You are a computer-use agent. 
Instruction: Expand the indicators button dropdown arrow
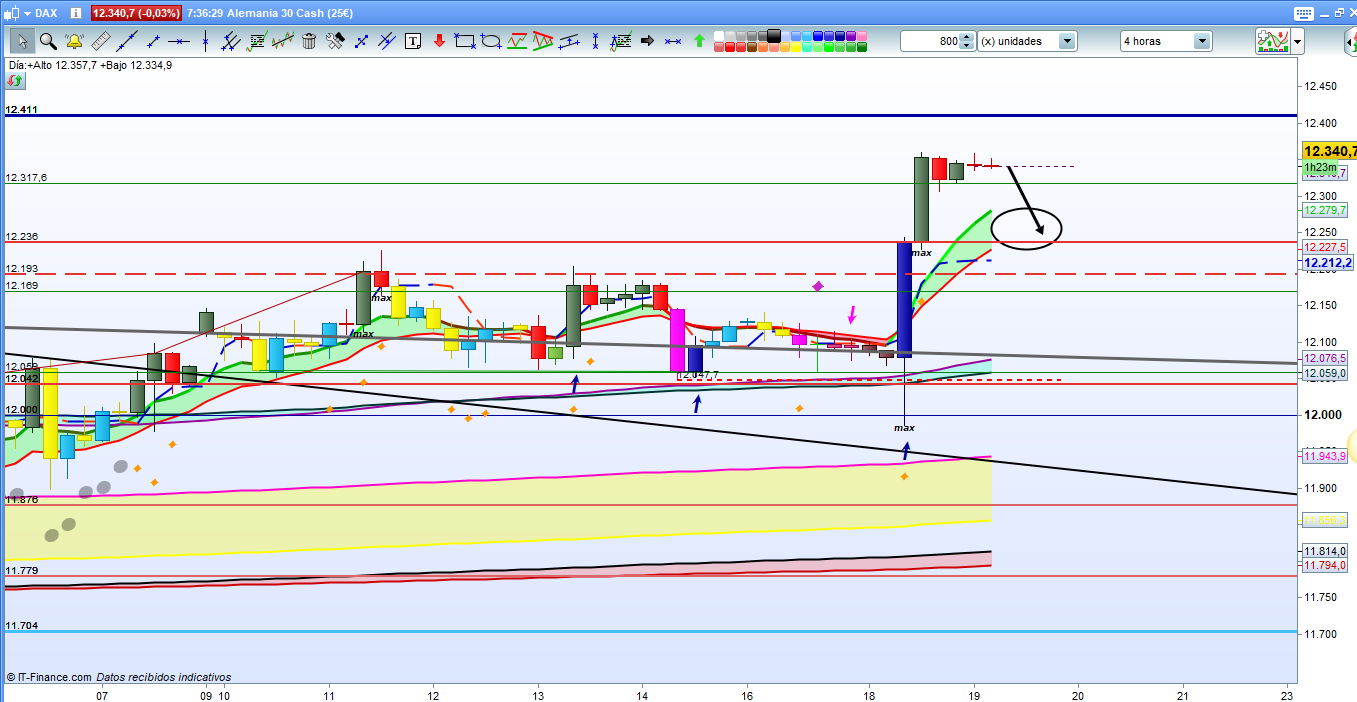click(x=1297, y=41)
